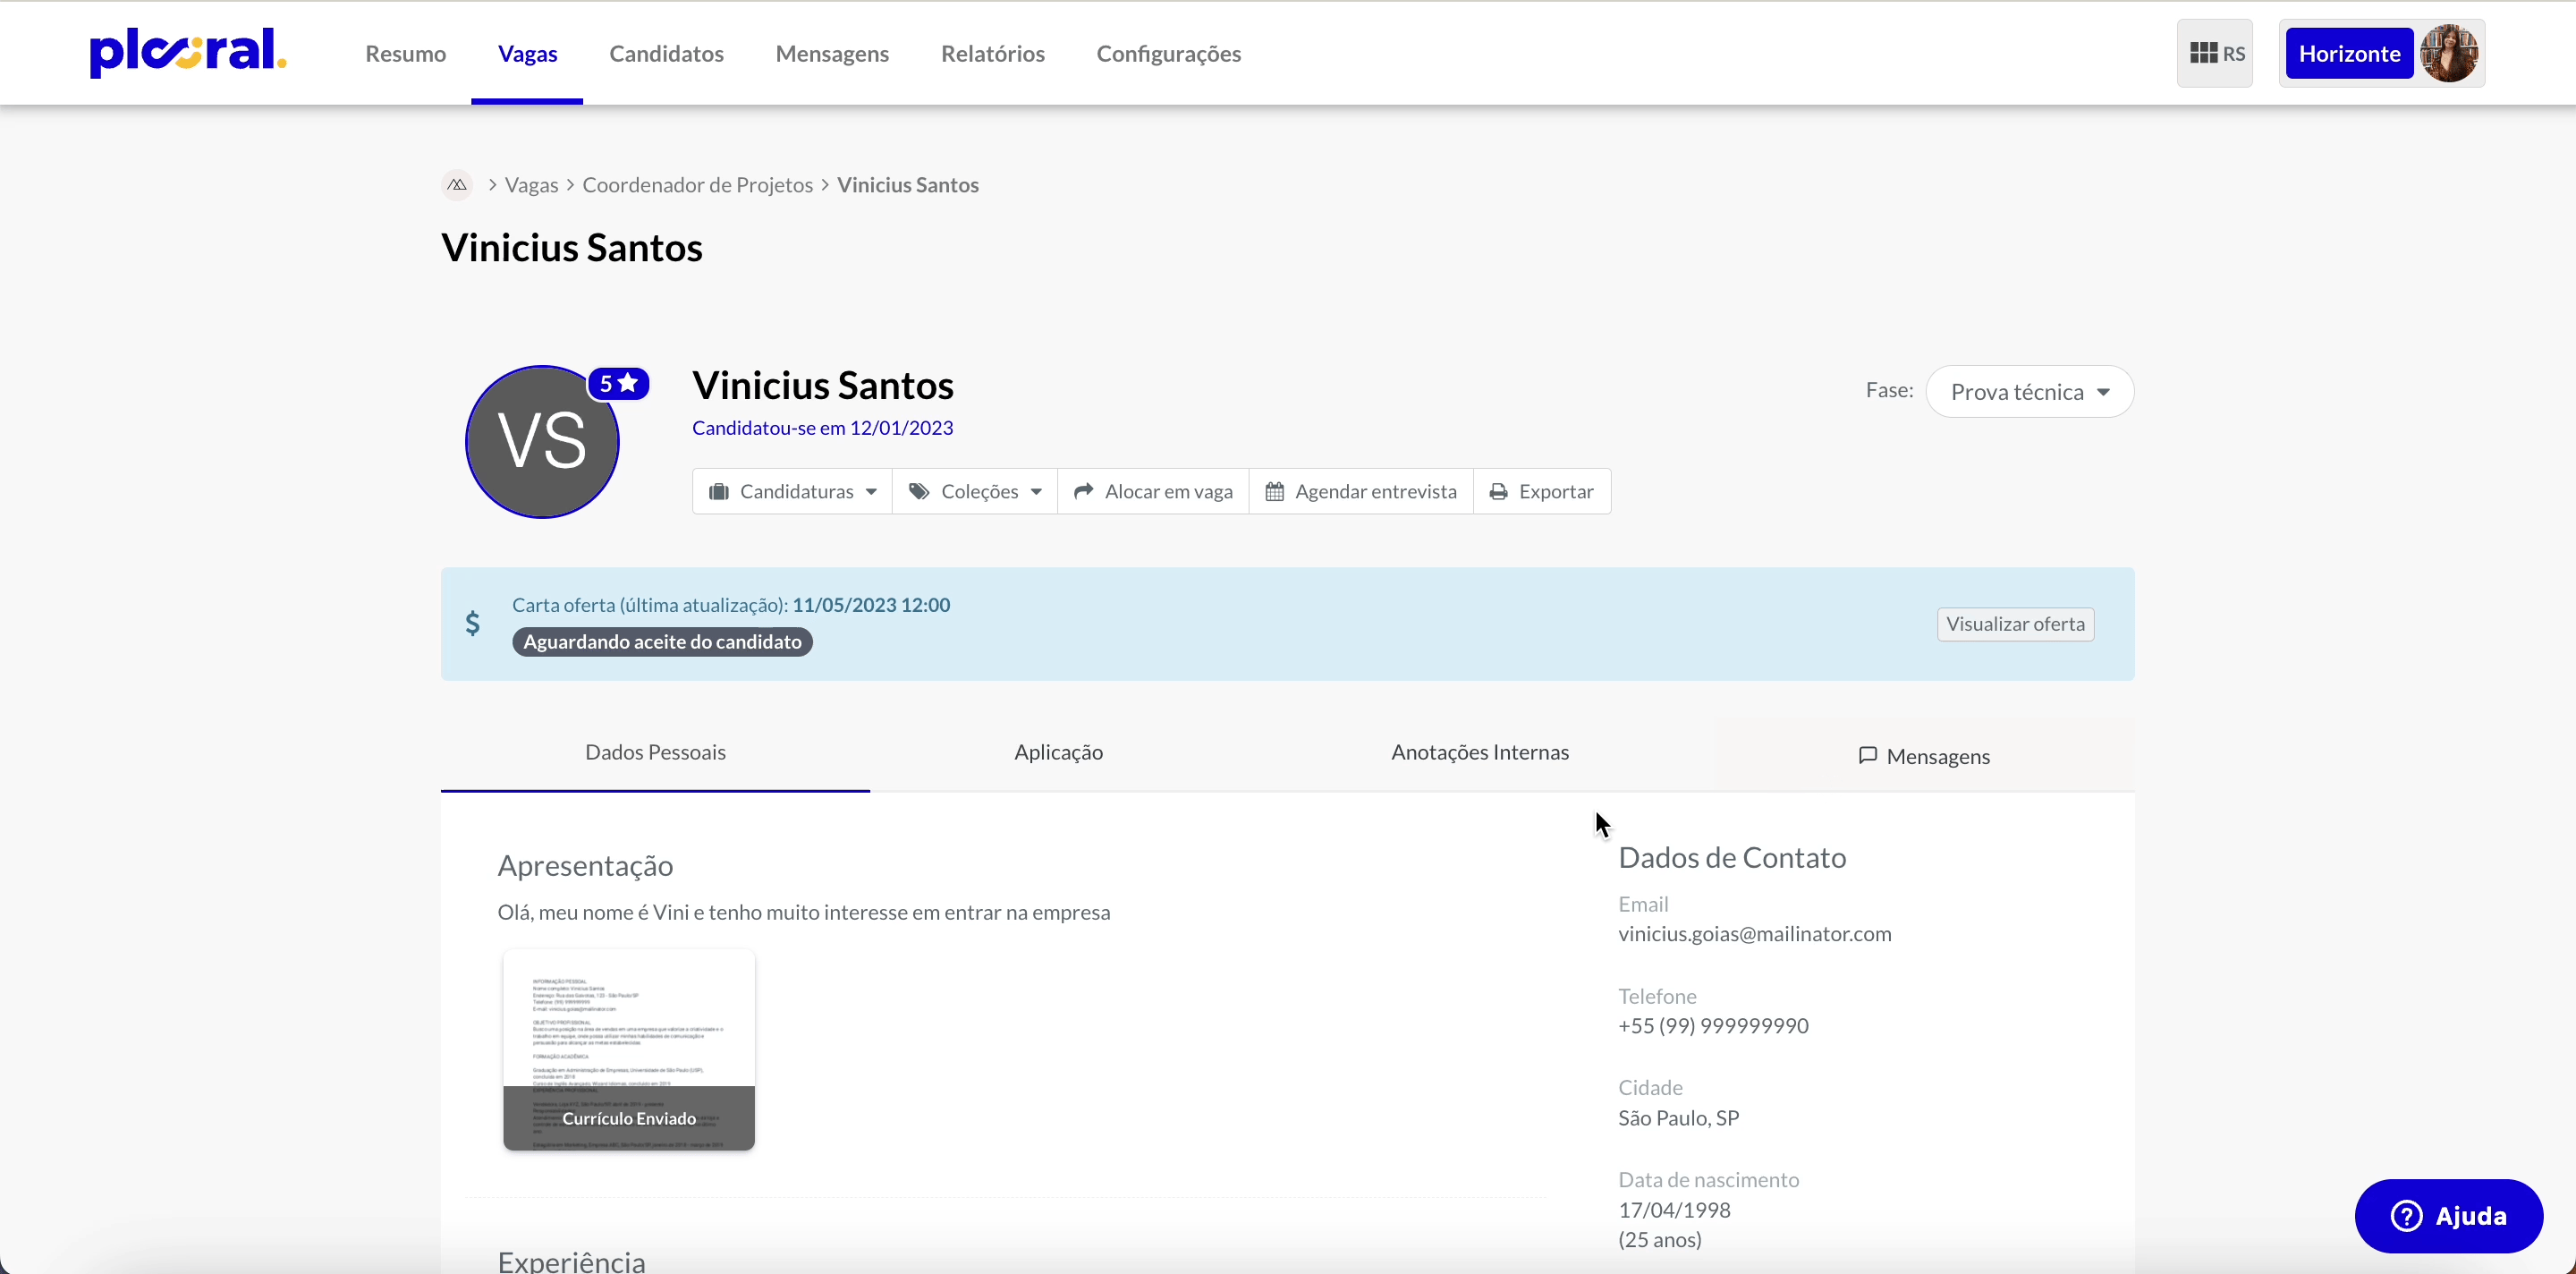The width and height of the screenshot is (2576, 1274).
Task: Click the city text São Paulo, SP
Action: point(1678,1118)
